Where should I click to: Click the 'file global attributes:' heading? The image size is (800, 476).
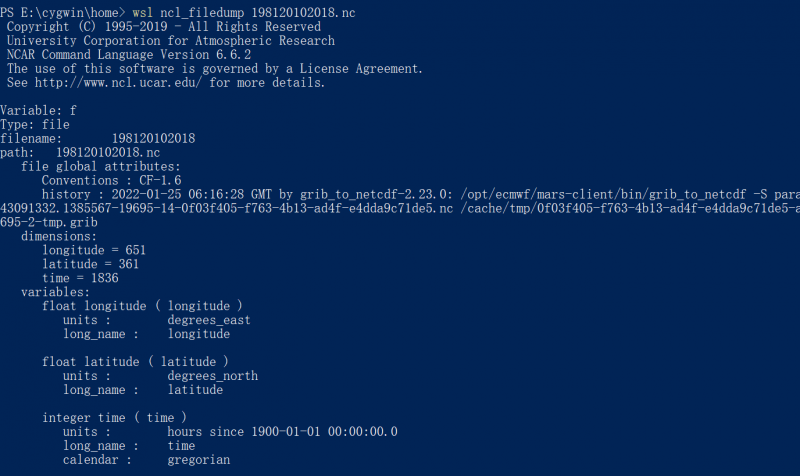pos(100,166)
